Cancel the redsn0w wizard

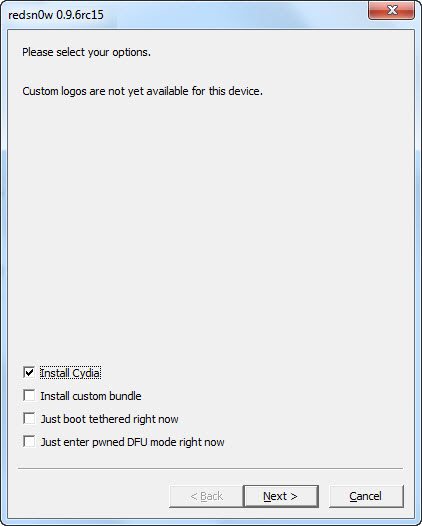coord(366,496)
